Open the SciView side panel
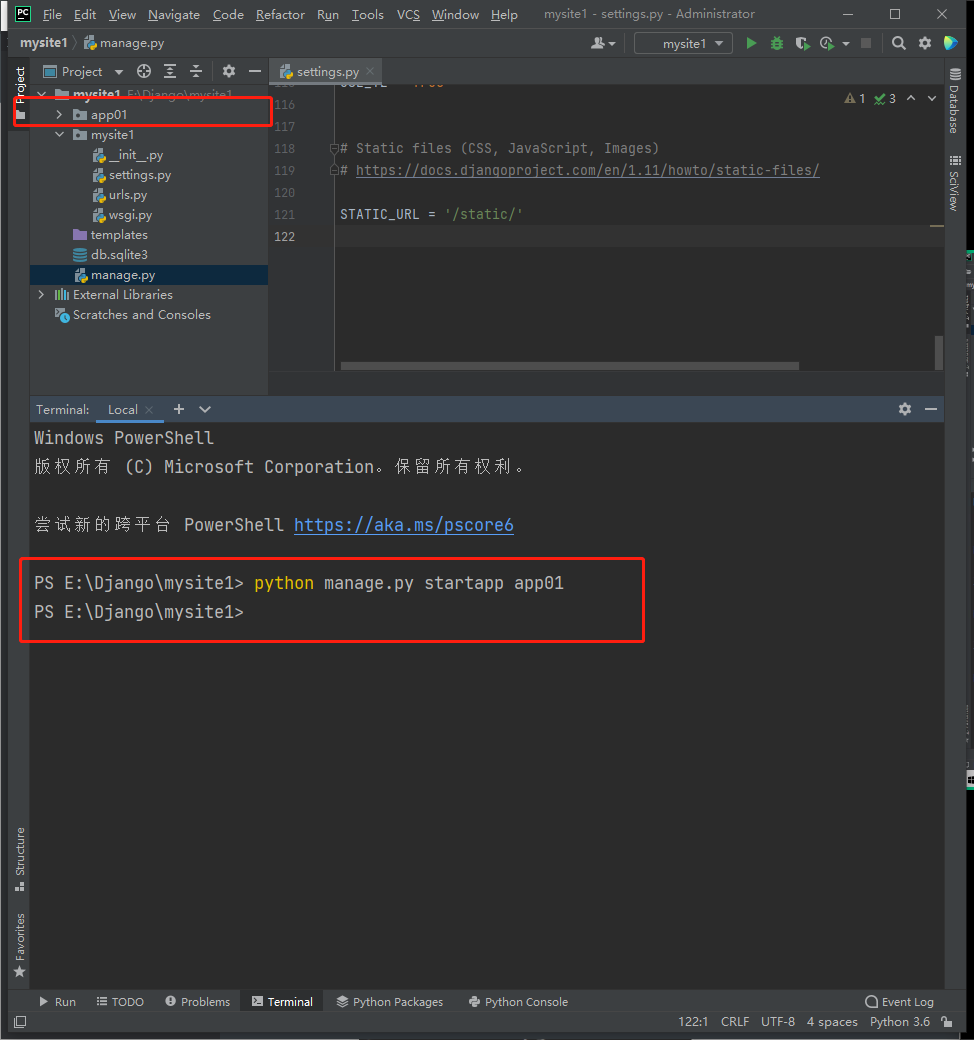 (x=954, y=184)
